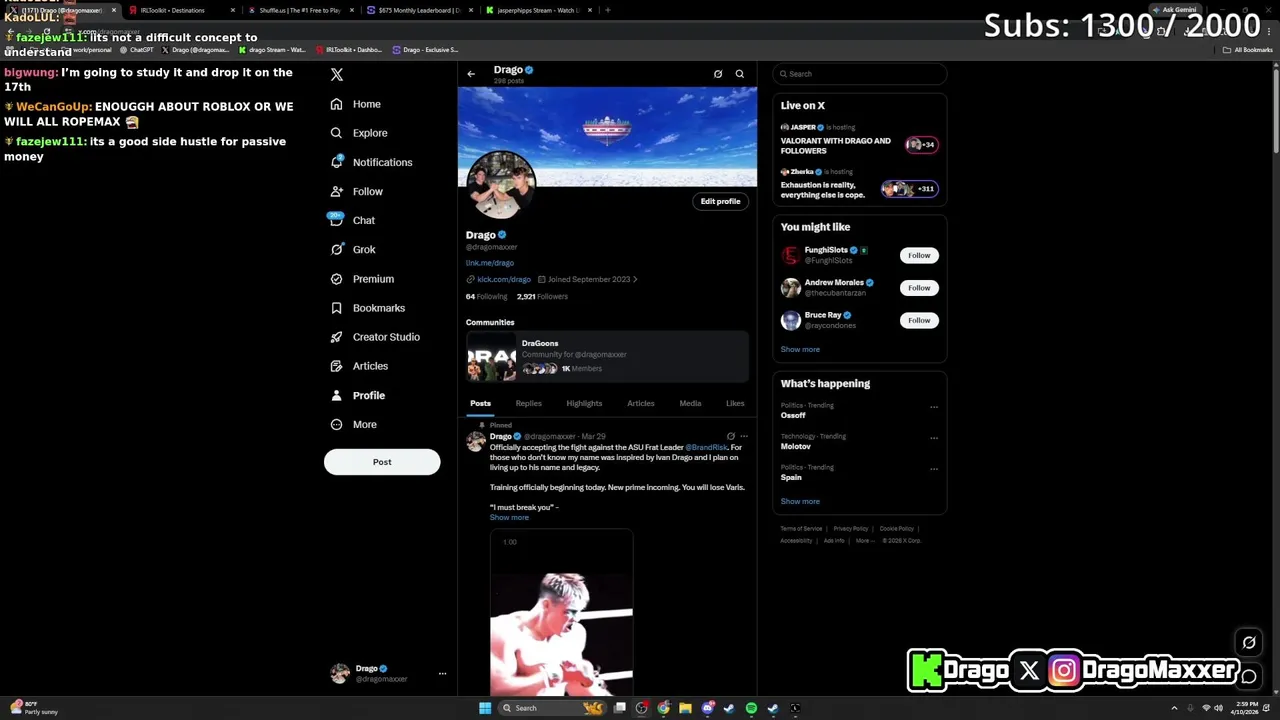
Task: Open the Explore page
Action: click(x=358, y=133)
